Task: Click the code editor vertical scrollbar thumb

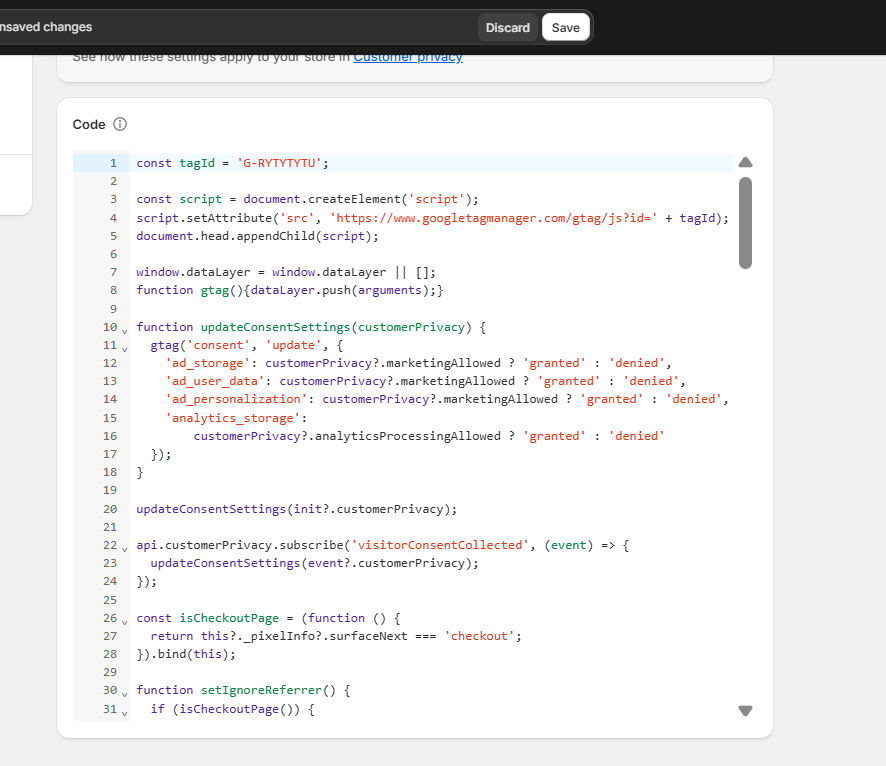Action: pos(745,223)
